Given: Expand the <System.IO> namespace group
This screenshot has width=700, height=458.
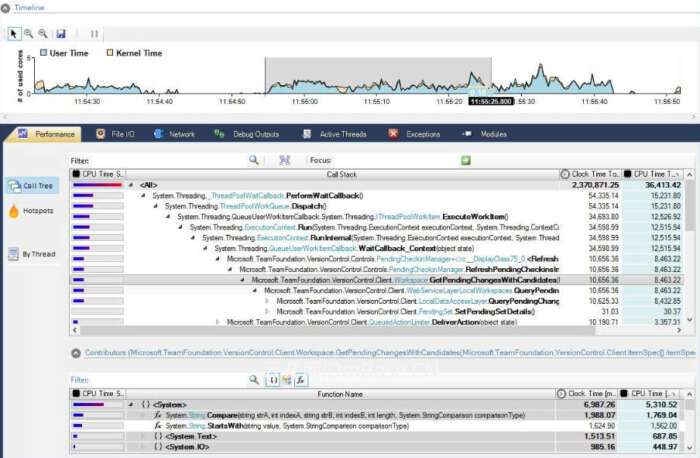Looking at the screenshot, I should [x=143, y=447].
